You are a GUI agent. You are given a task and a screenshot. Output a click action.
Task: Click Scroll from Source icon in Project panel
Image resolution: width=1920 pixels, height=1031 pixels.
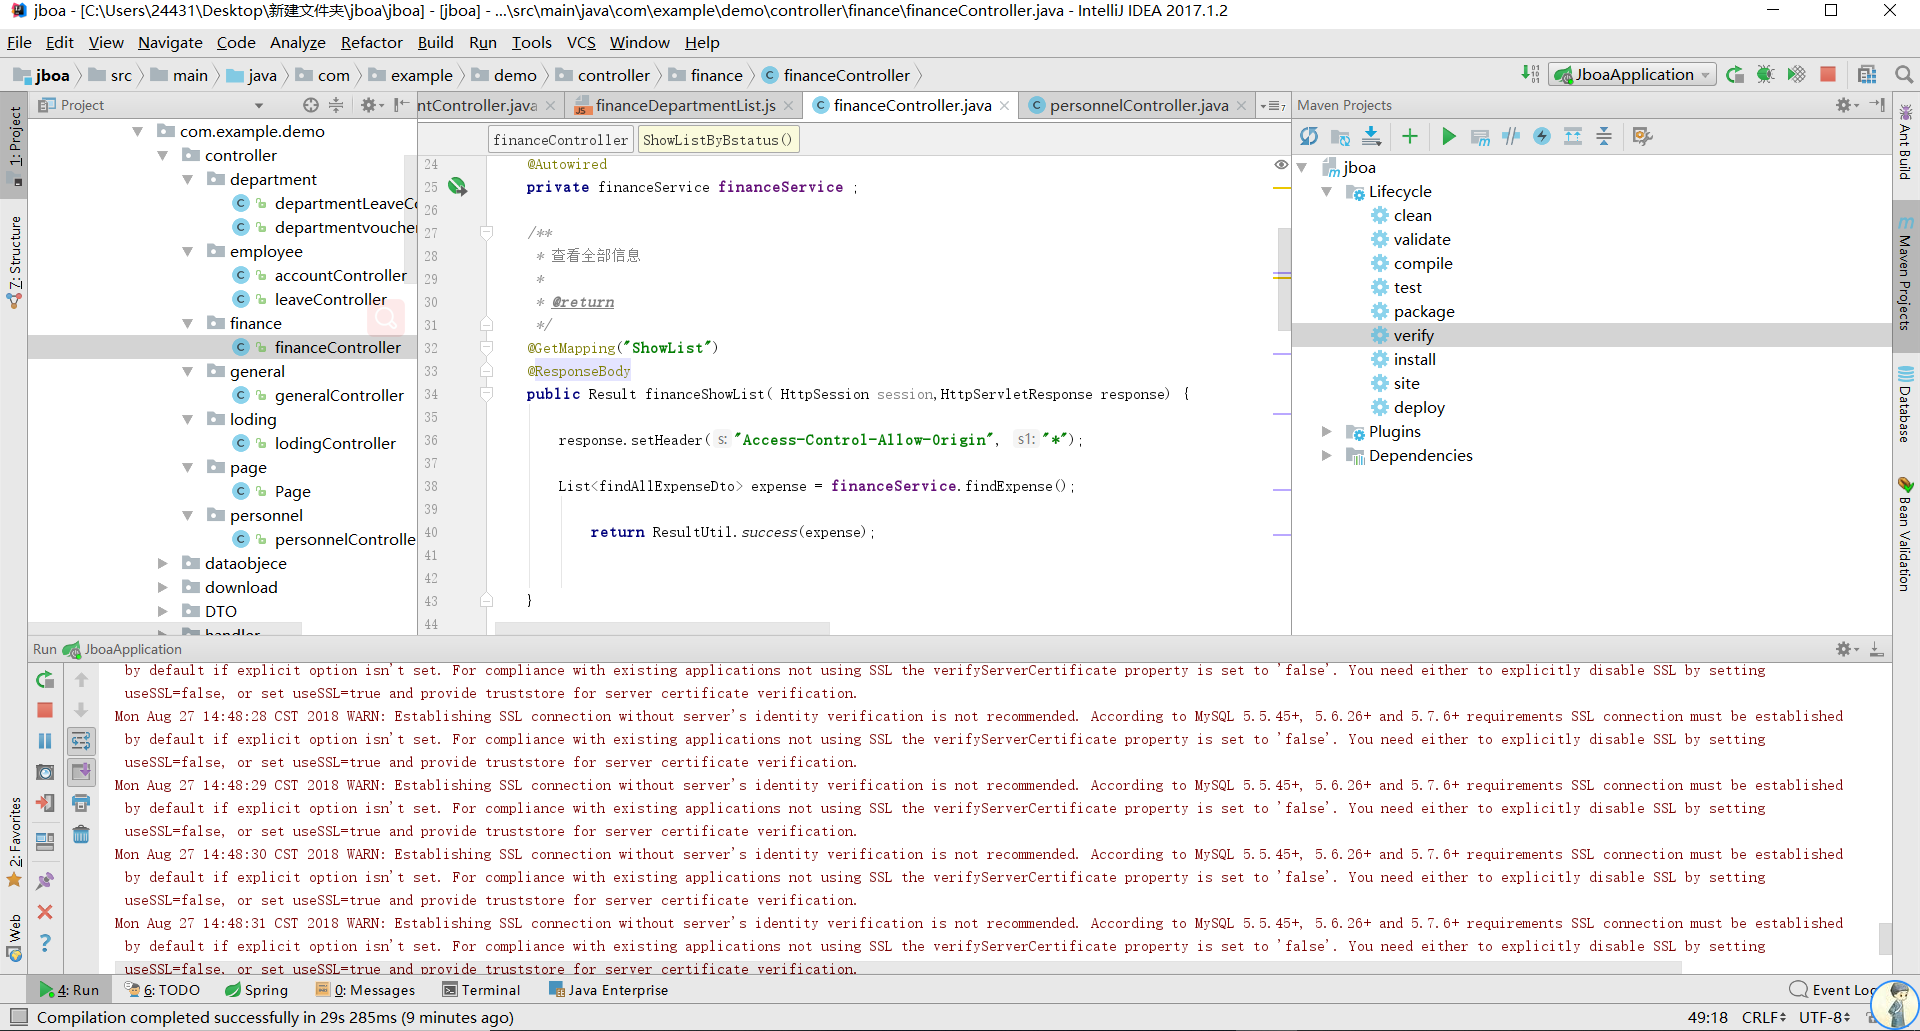pyautogui.click(x=311, y=105)
